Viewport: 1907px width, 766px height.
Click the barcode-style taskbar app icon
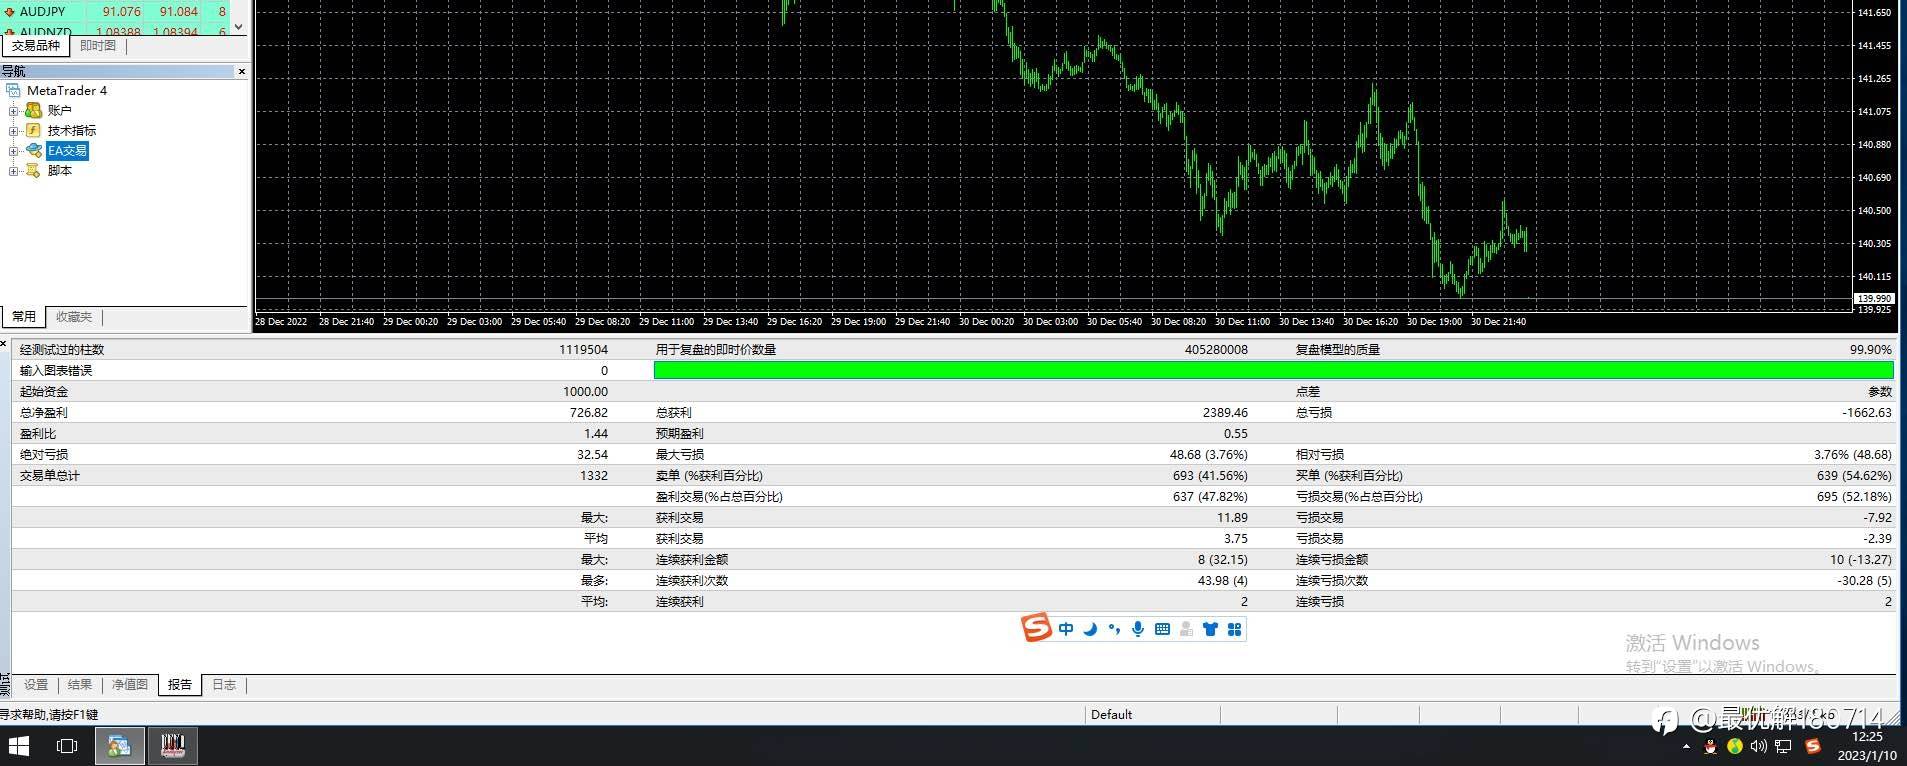[174, 746]
